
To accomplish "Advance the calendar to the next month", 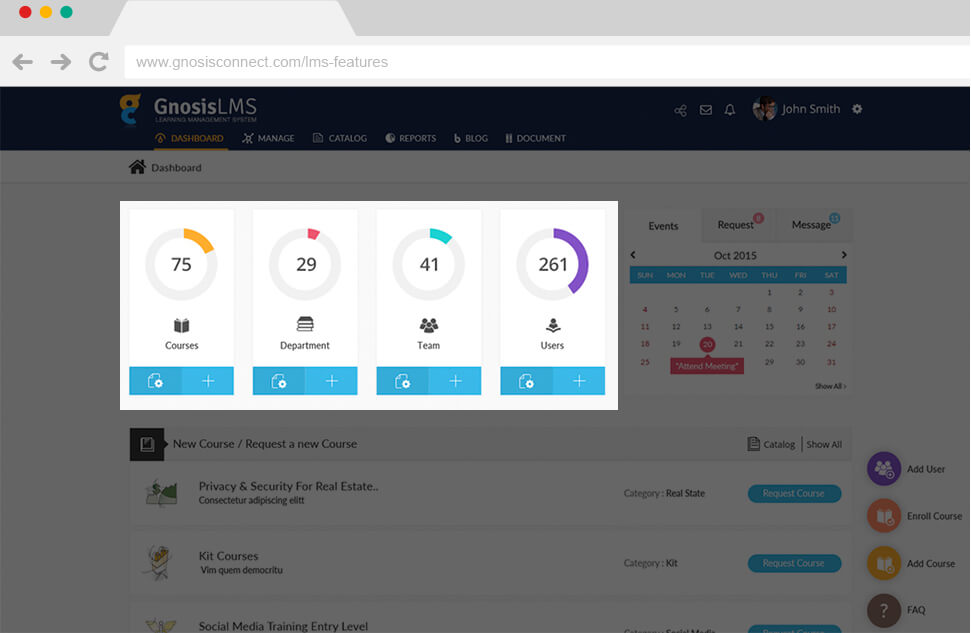I will 843,255.
